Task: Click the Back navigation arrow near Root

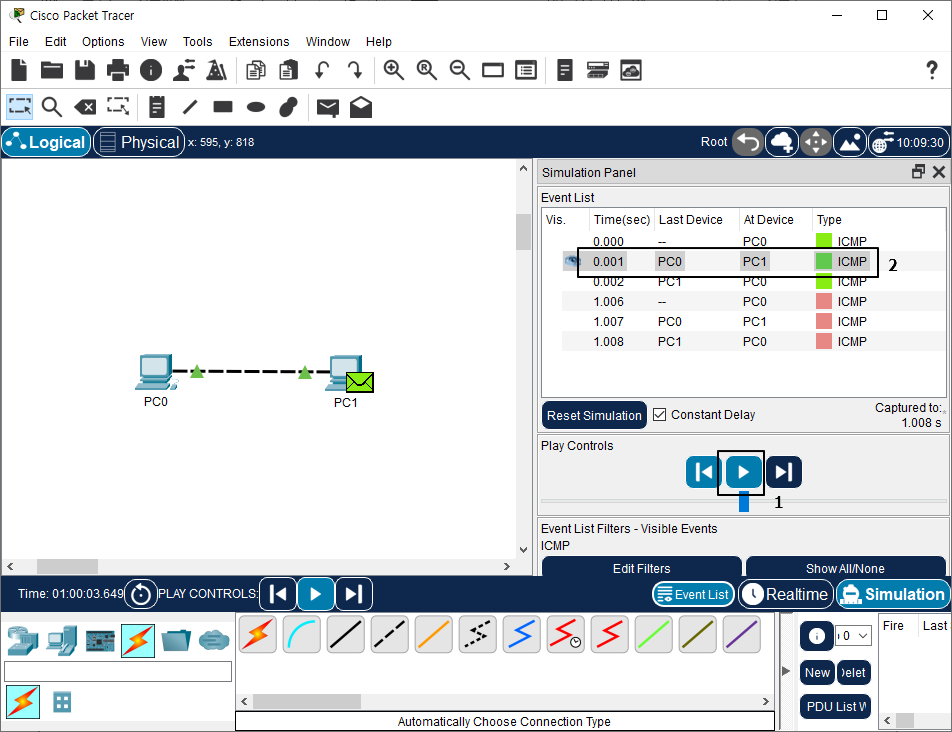Action: coord(747,143)
